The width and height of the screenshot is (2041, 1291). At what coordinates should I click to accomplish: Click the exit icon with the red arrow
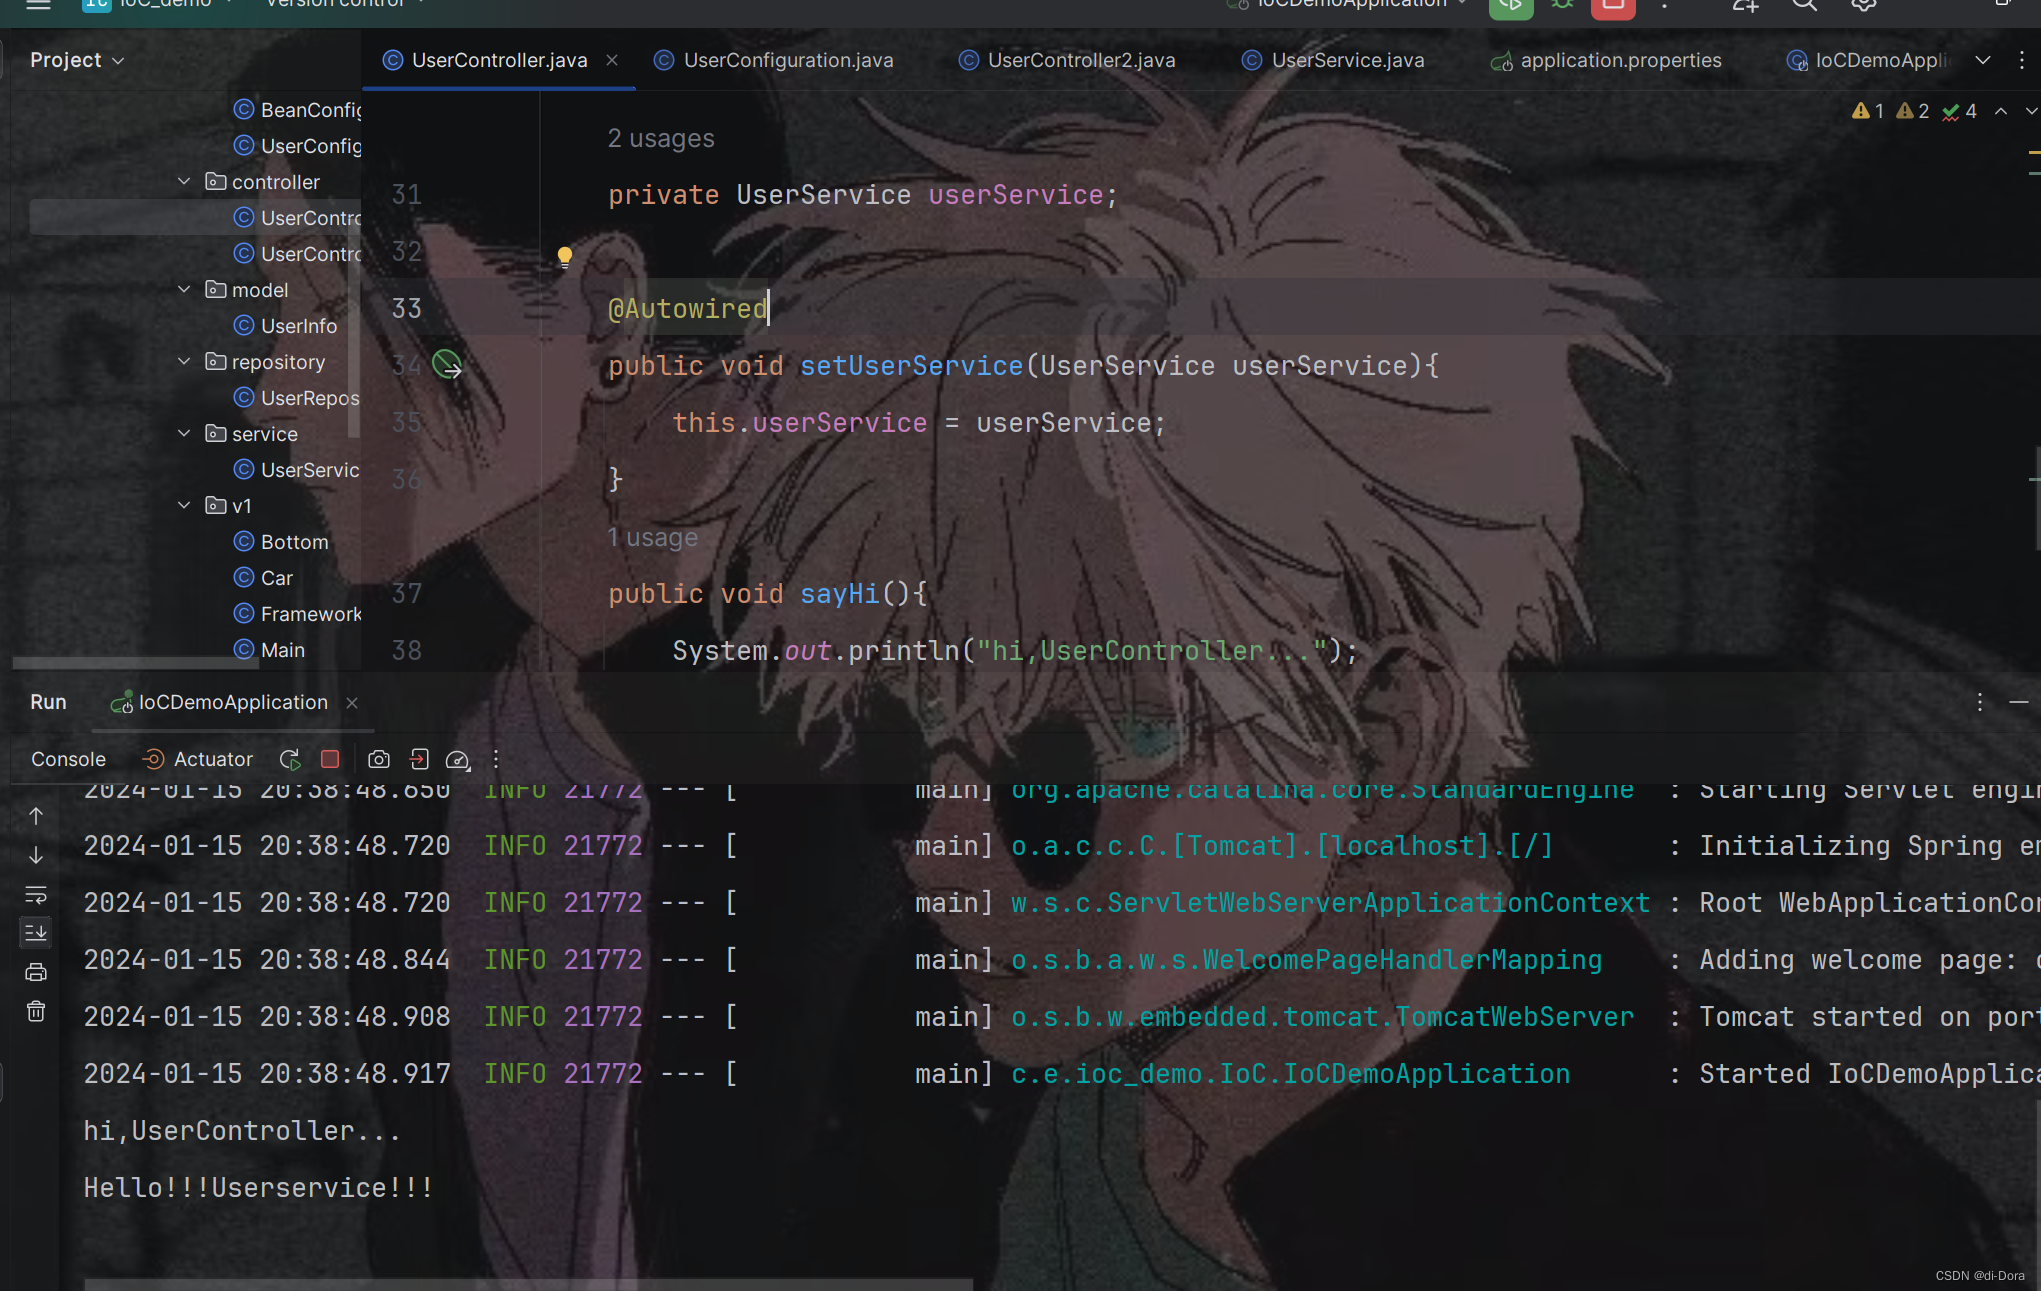coord(419,760)
